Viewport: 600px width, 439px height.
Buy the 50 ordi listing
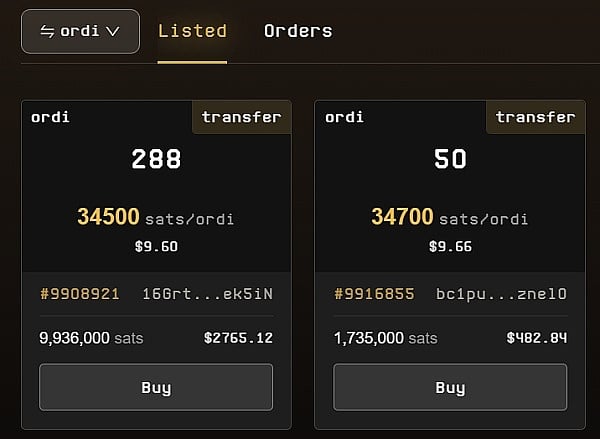click(x=450, y=387)
